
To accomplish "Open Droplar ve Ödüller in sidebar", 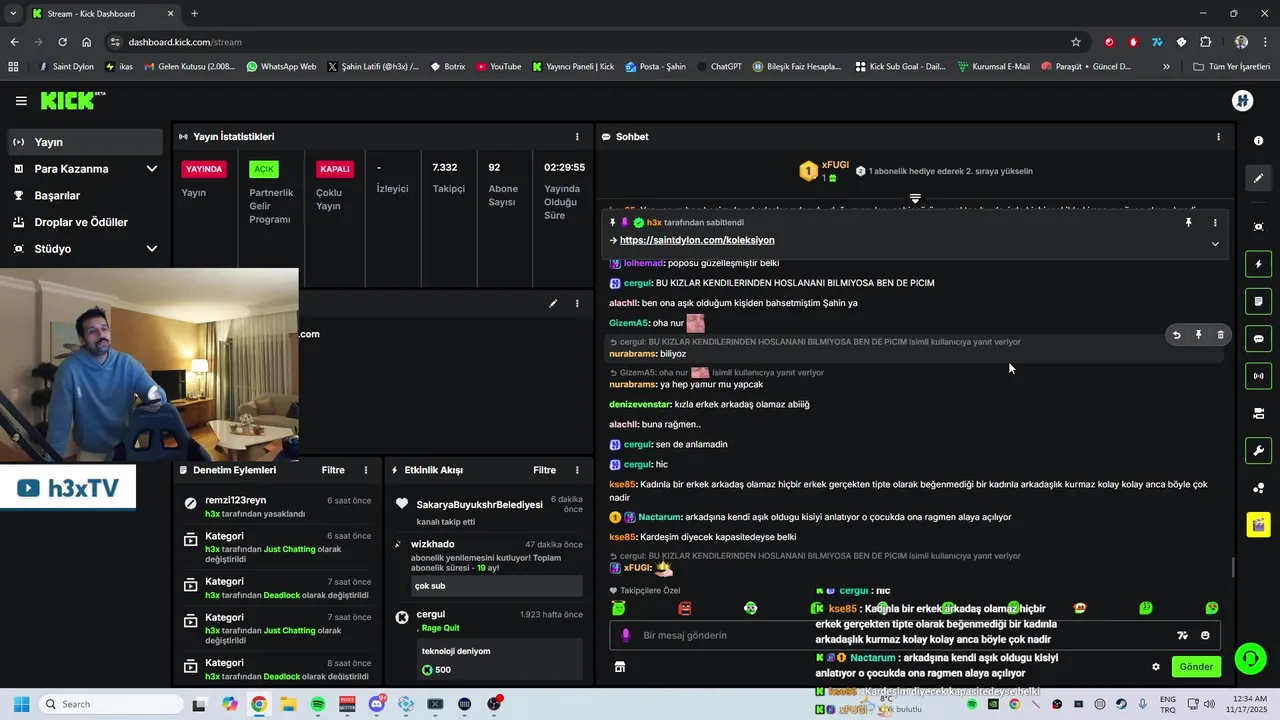I will tap(84, 222).
